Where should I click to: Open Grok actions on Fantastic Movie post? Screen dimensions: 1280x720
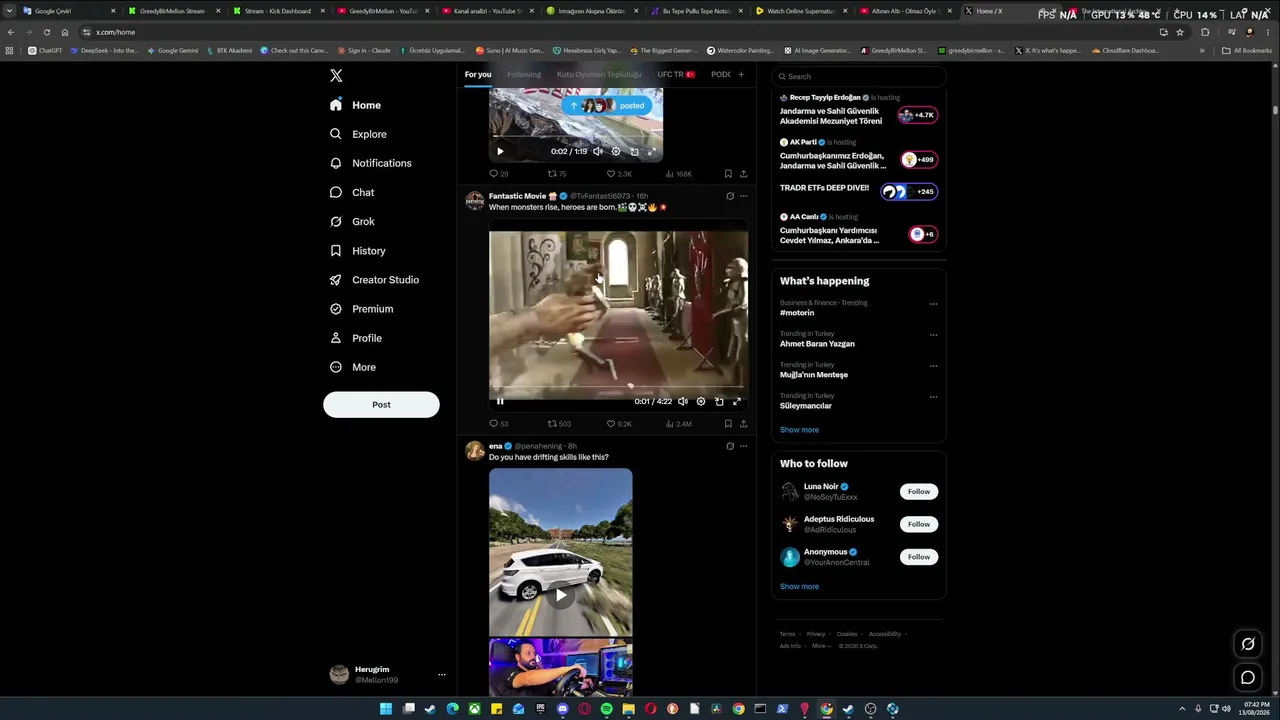click(730, 196)
